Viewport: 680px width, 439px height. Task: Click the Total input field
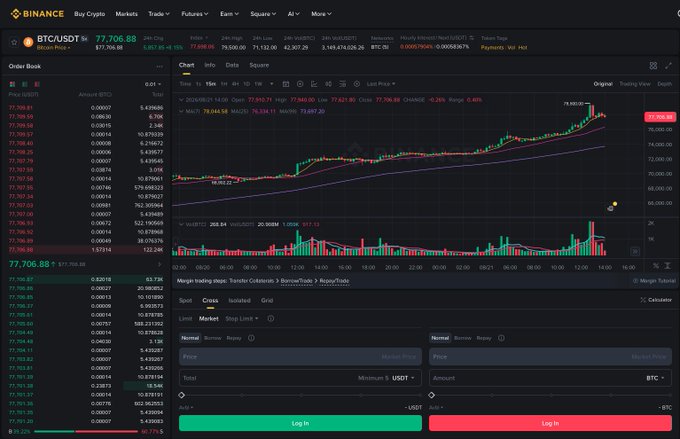coord(300,378)
